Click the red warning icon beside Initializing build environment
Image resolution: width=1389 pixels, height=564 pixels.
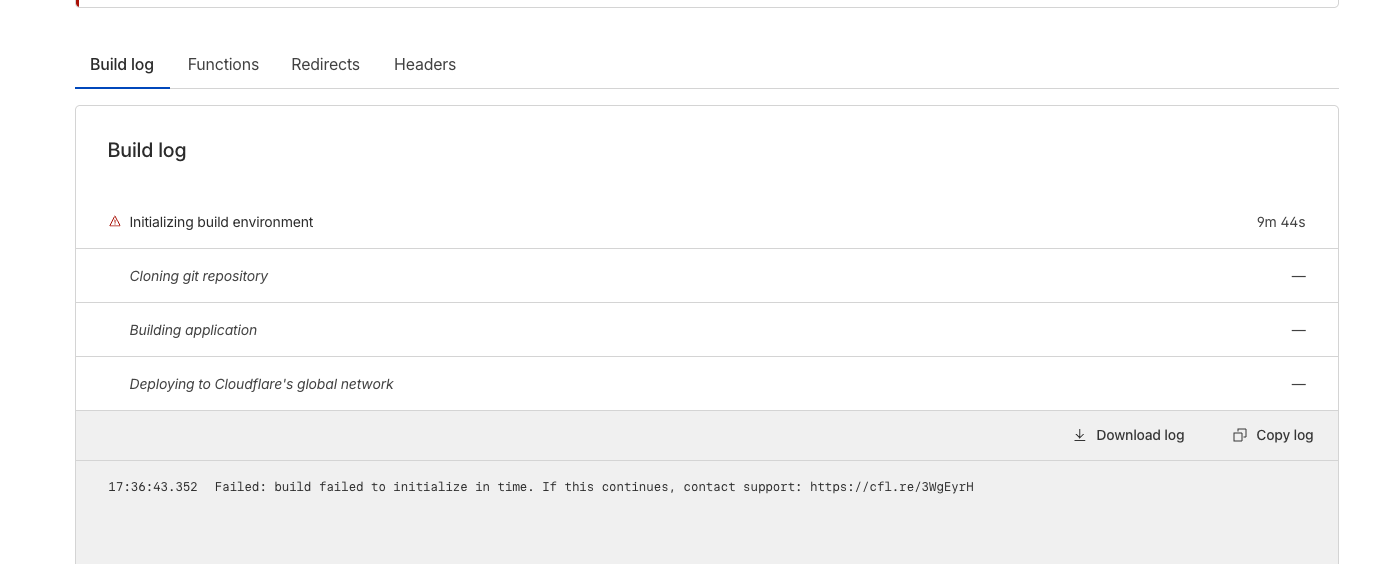pos(115,222)
